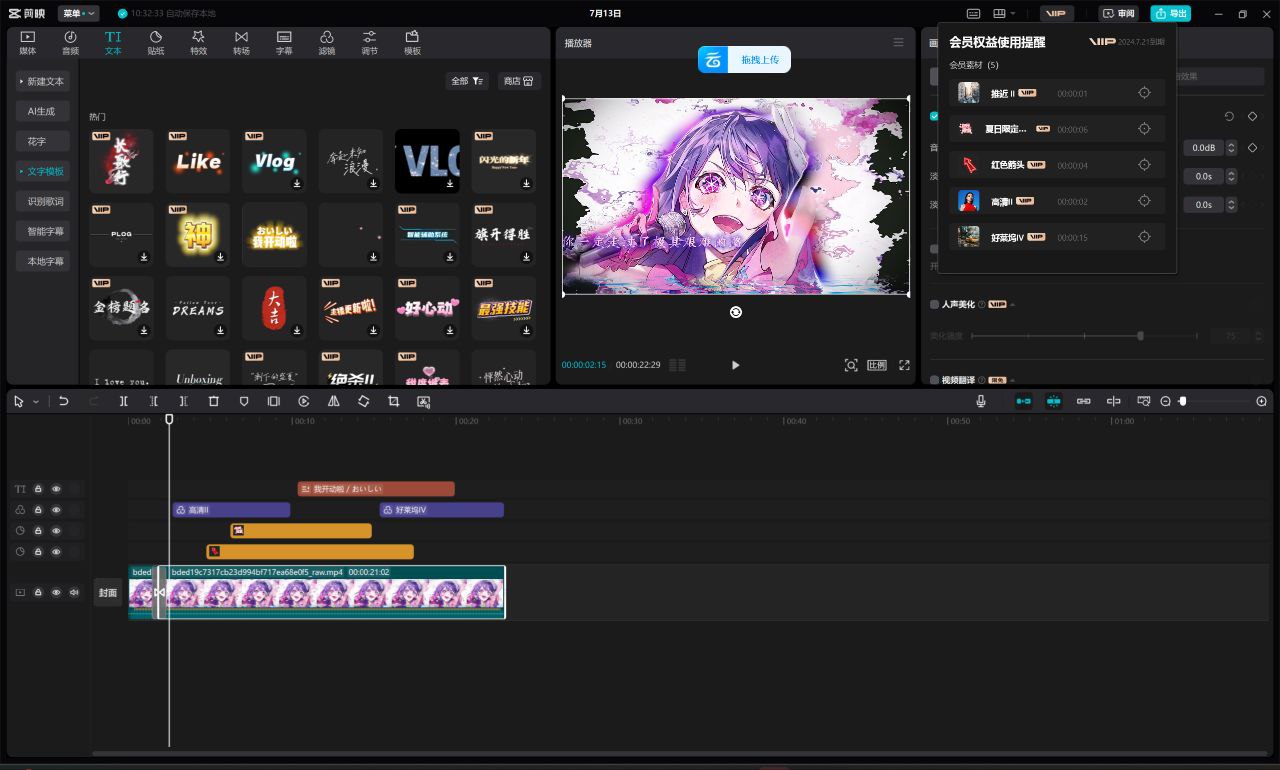Collapse the 人声美化 section arrow
The width and height of the screenshot is (1280, 770).
[x=1012, y=304]
